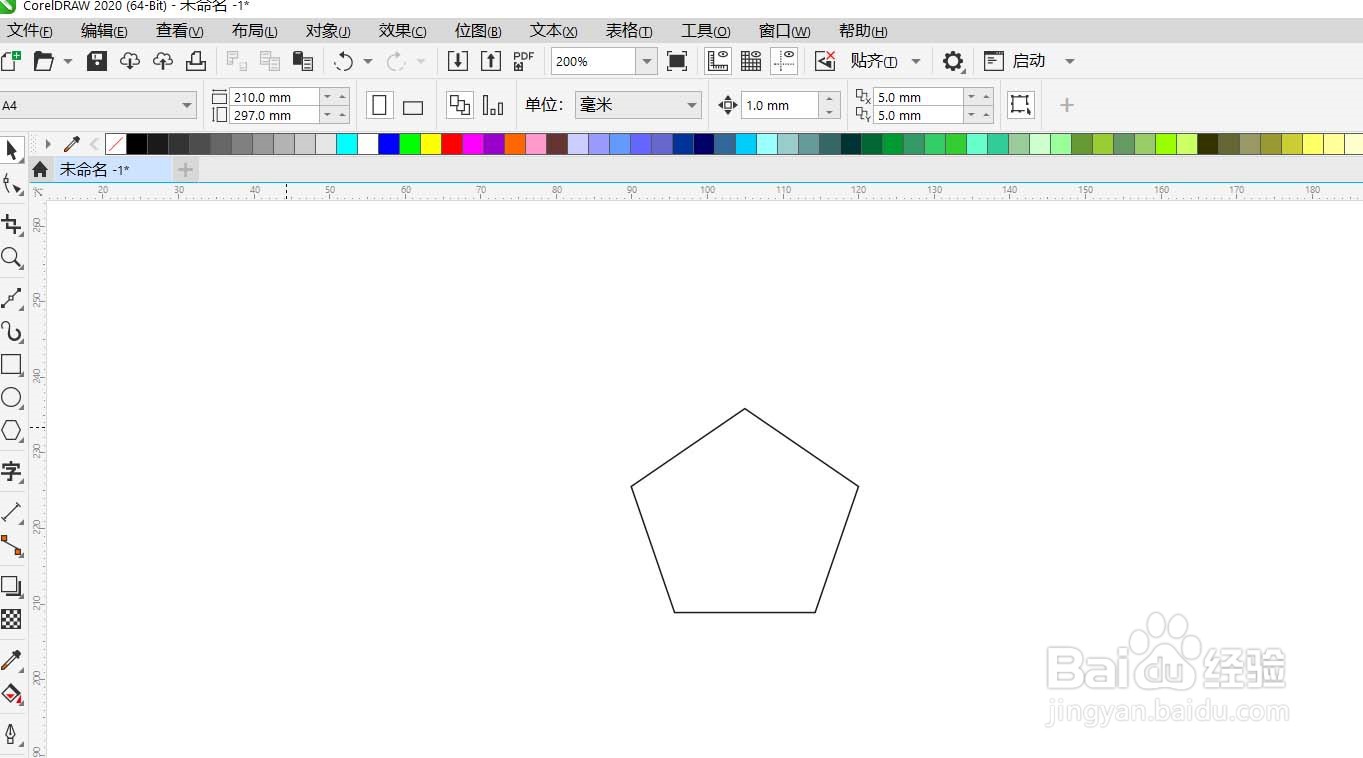Select the Parallel Dimension tool
Viewport: 1363px width, 758px height.
point(12,512)
